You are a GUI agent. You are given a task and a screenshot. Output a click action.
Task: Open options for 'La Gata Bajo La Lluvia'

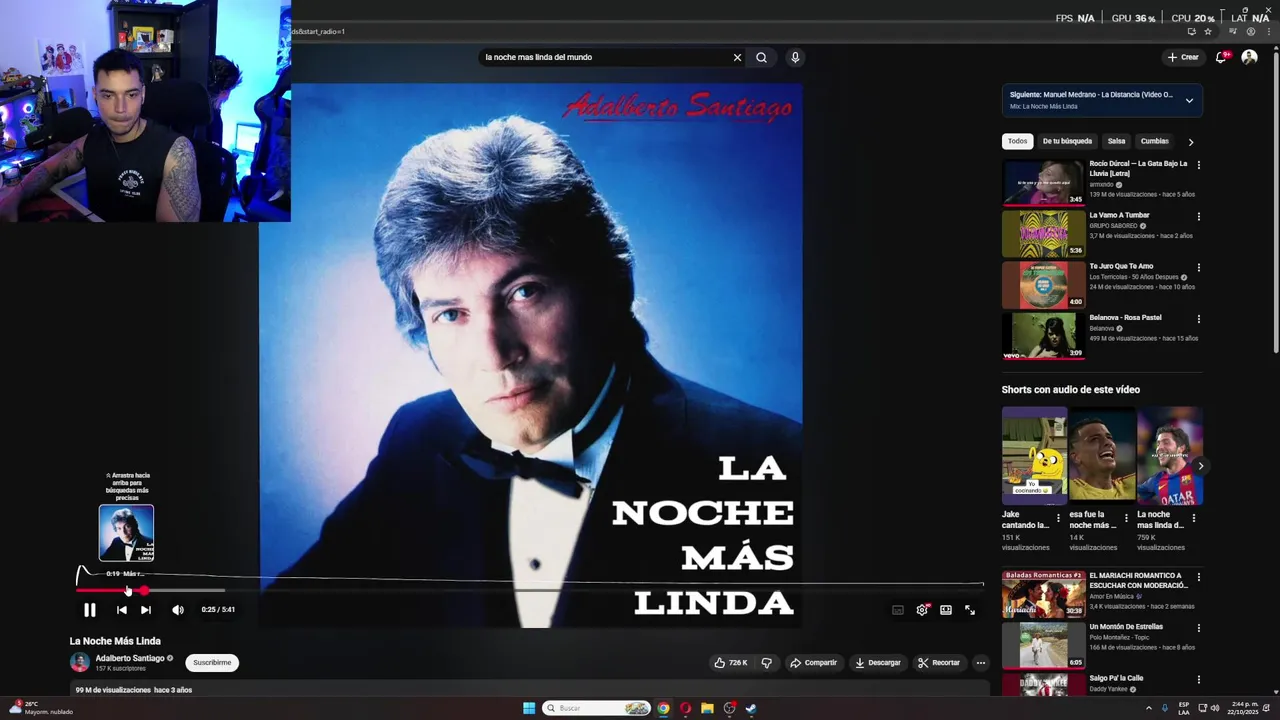coord(1198,165)
